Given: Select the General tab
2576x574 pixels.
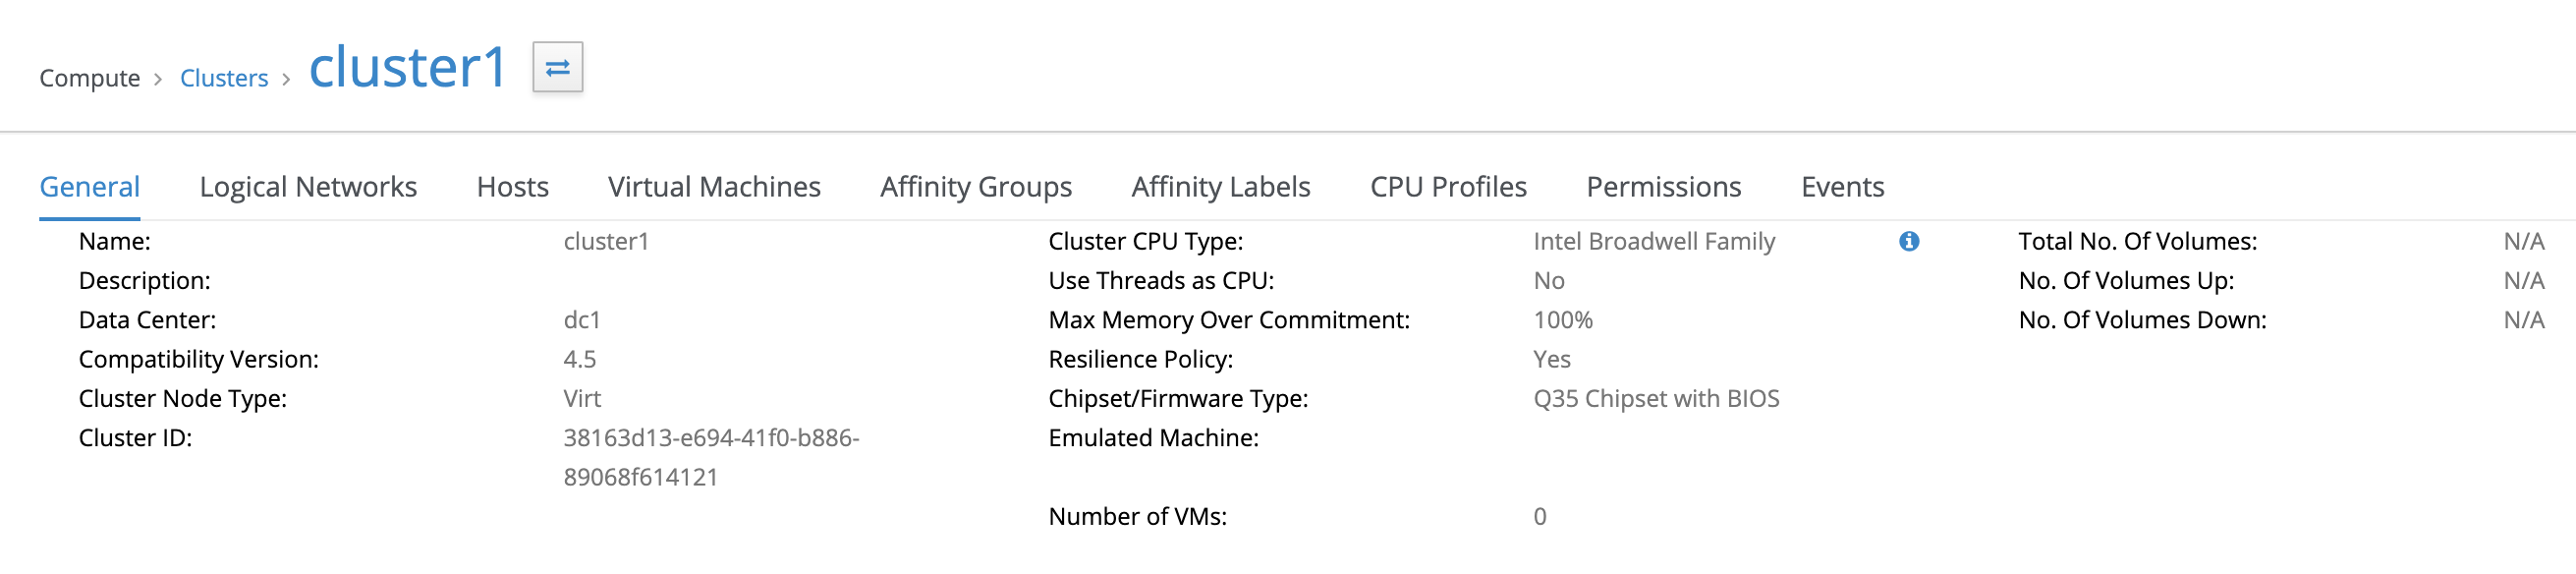Looking at the screenshot, I should coord(90,187).
